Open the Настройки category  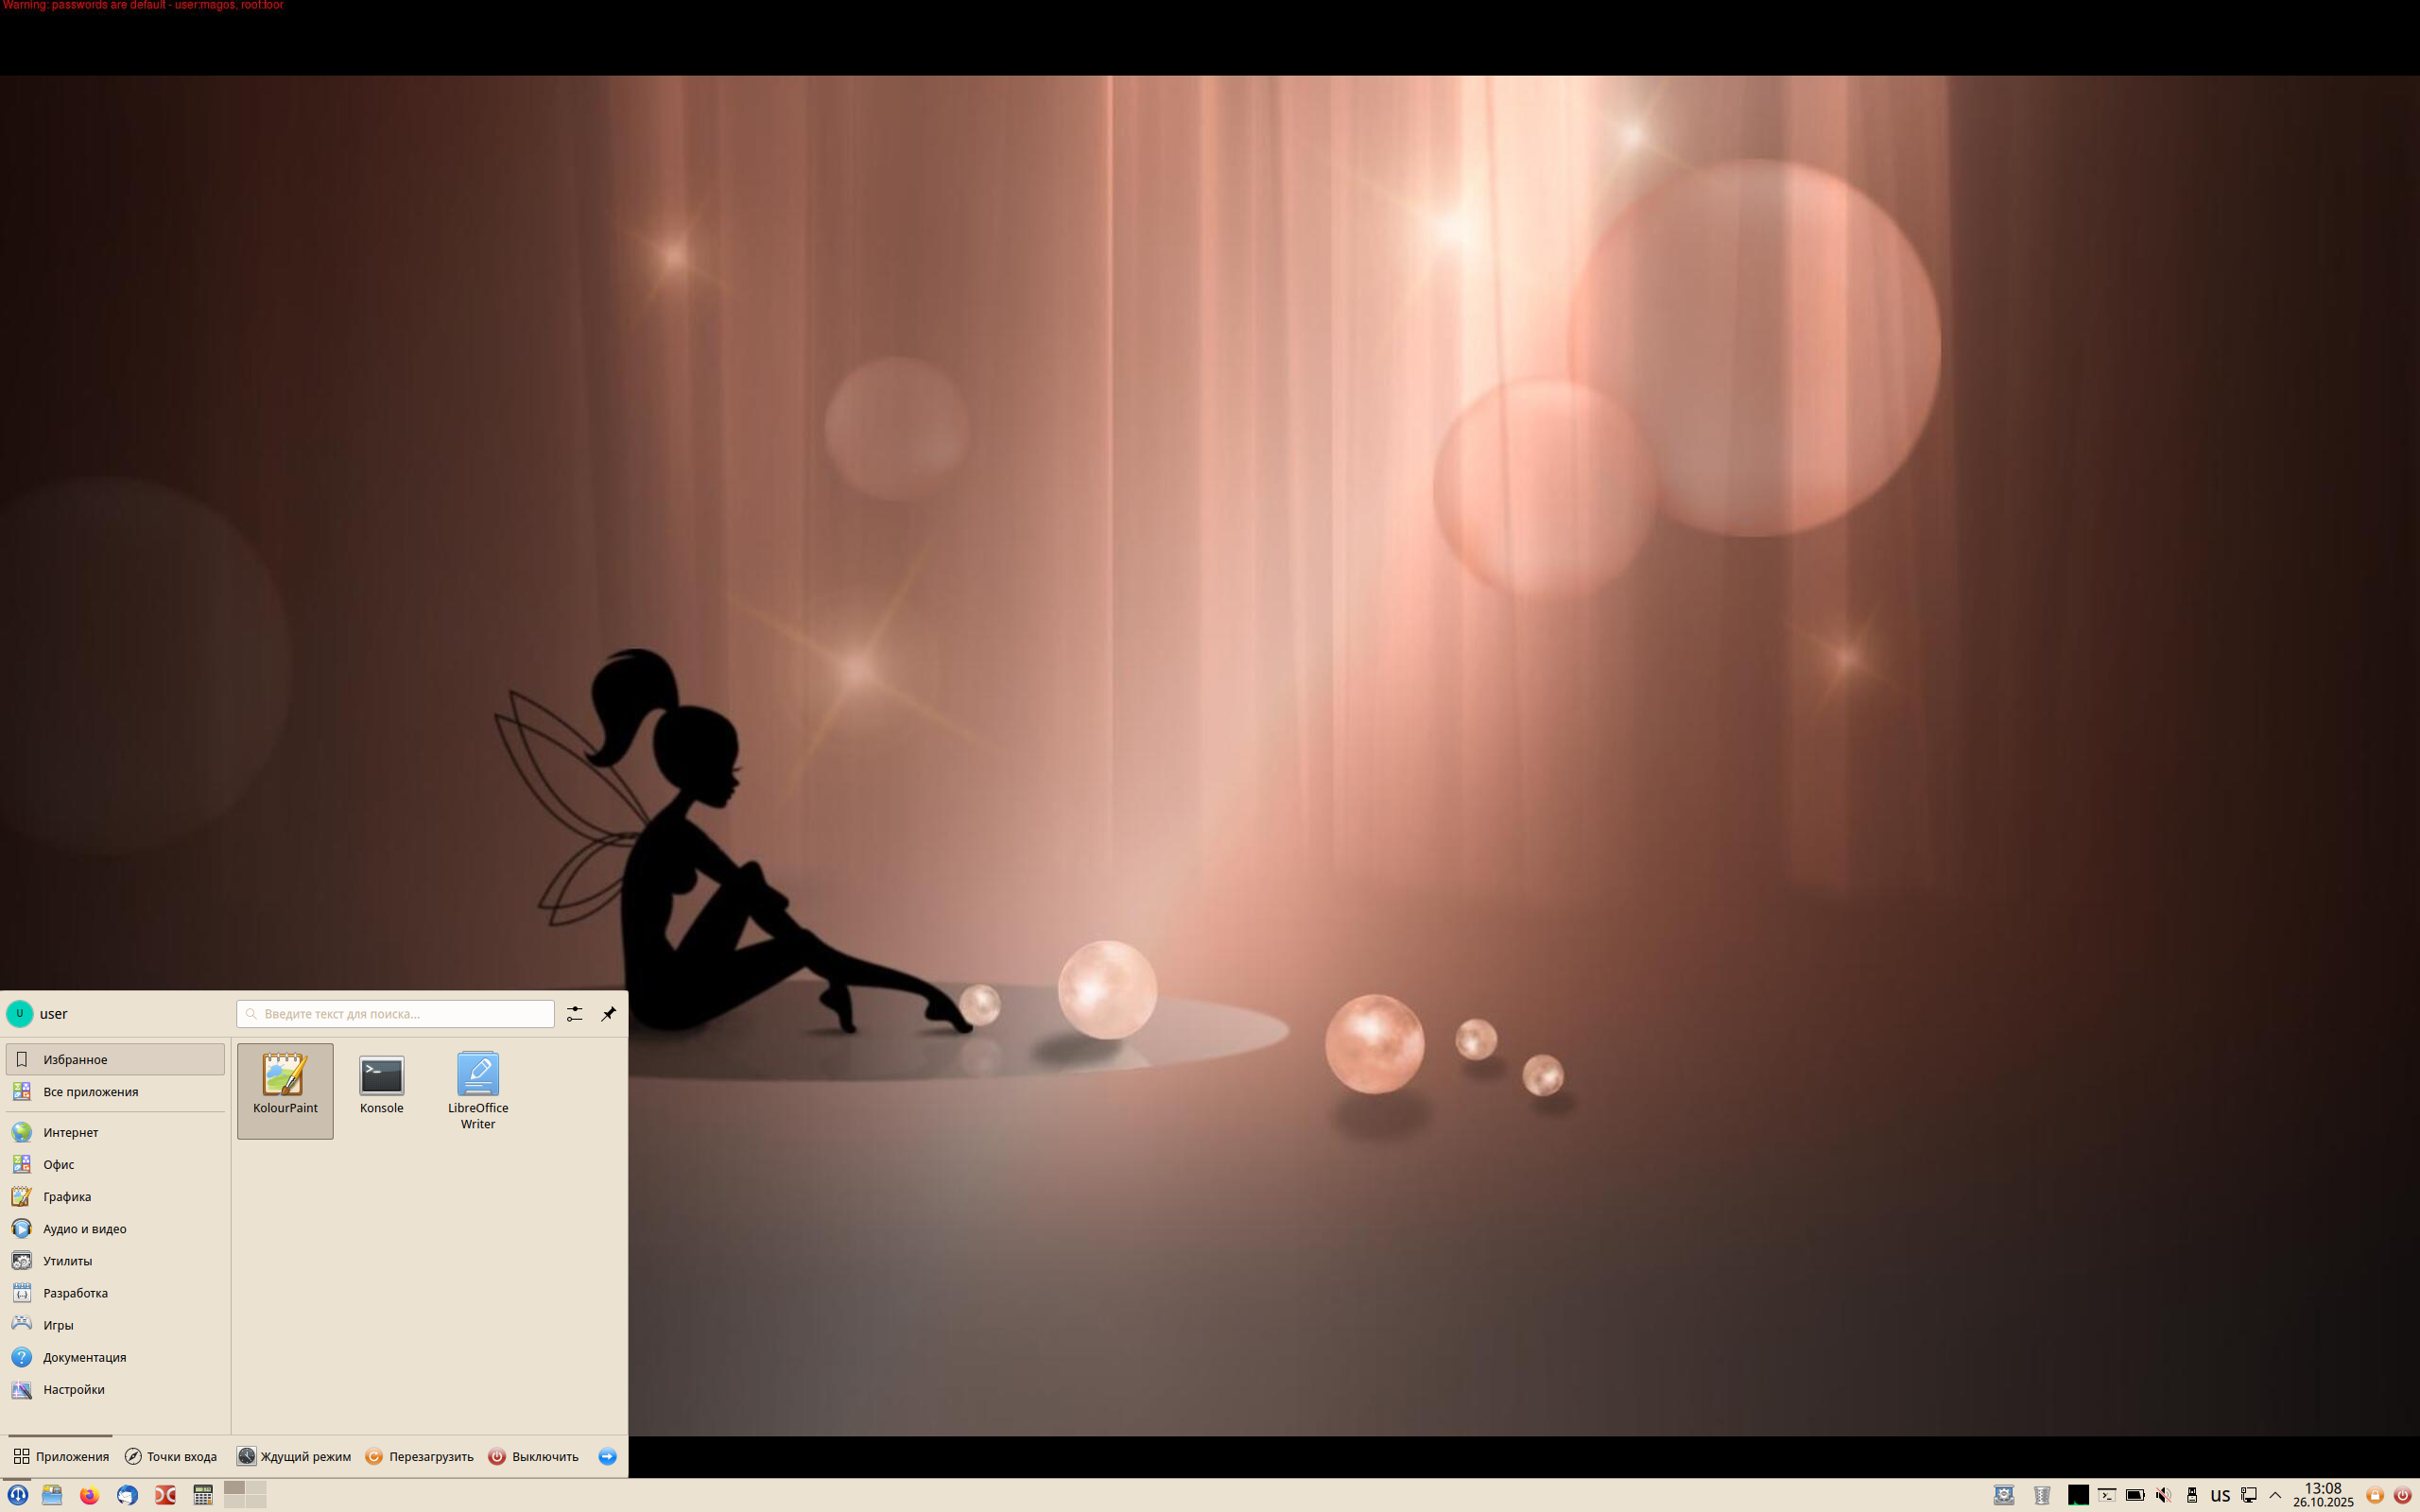(115, 1389)
